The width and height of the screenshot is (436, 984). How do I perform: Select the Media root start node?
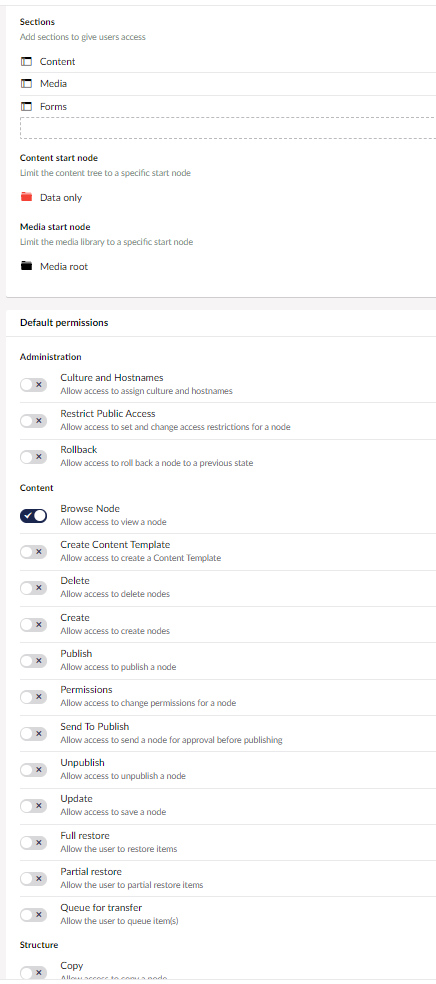64,267
